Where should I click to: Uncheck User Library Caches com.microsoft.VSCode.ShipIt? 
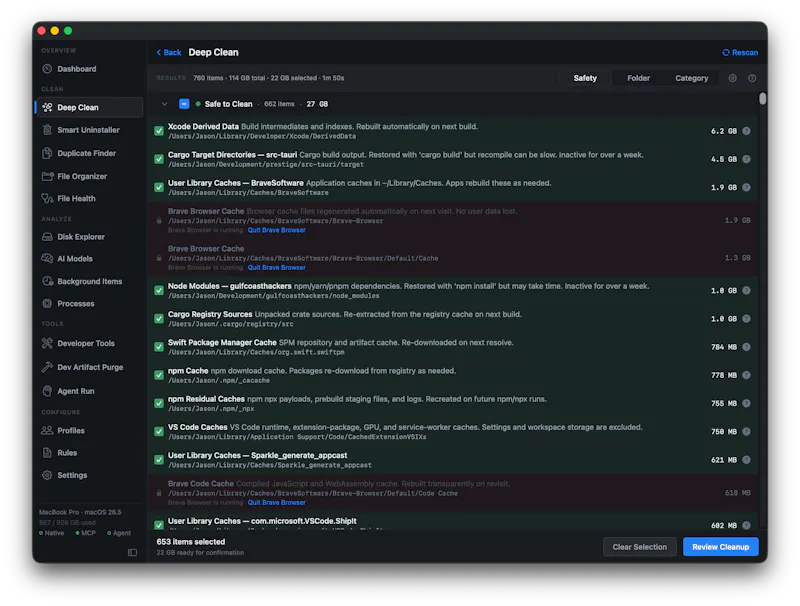click(159, 525)
